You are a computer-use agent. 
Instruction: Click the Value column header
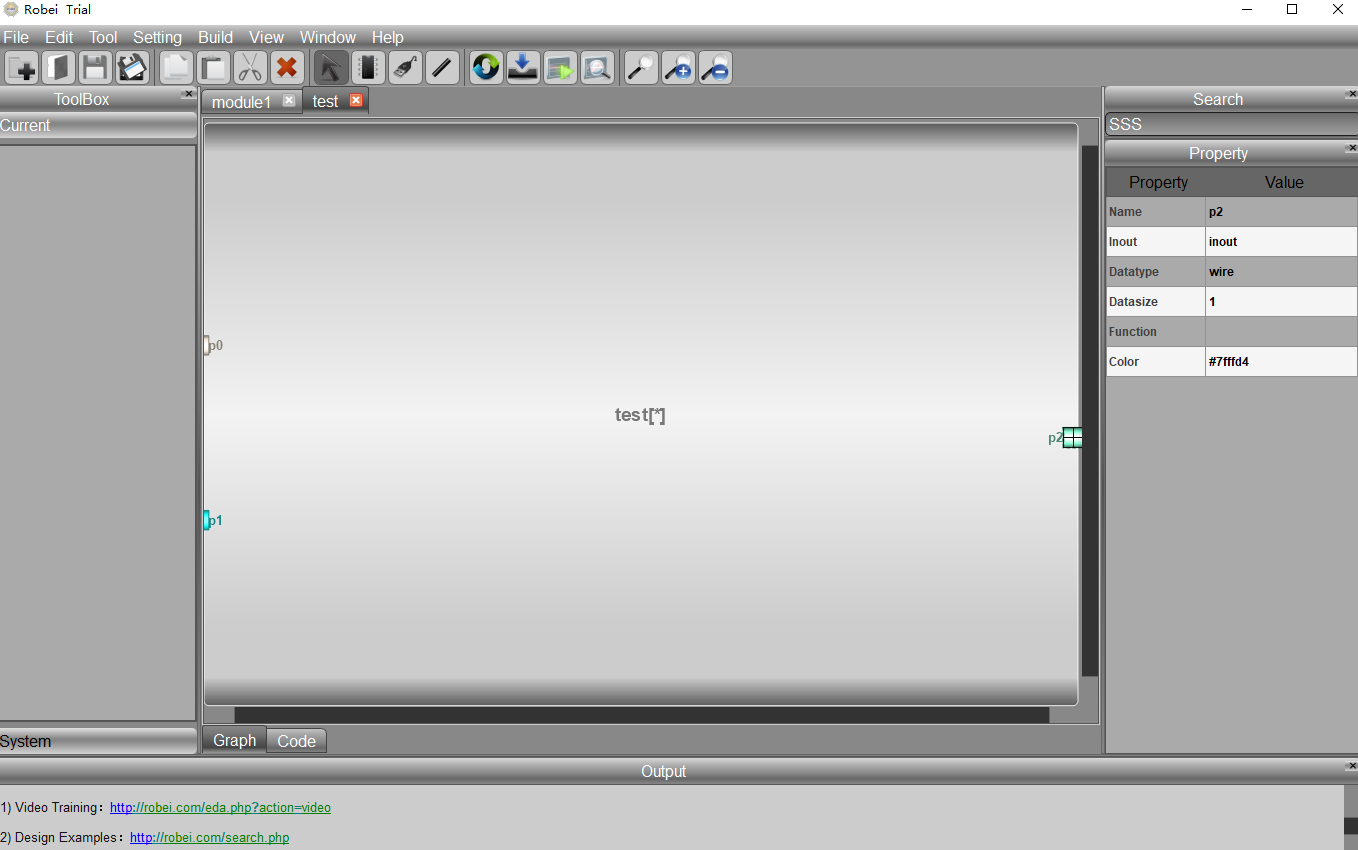(1284, 182)
